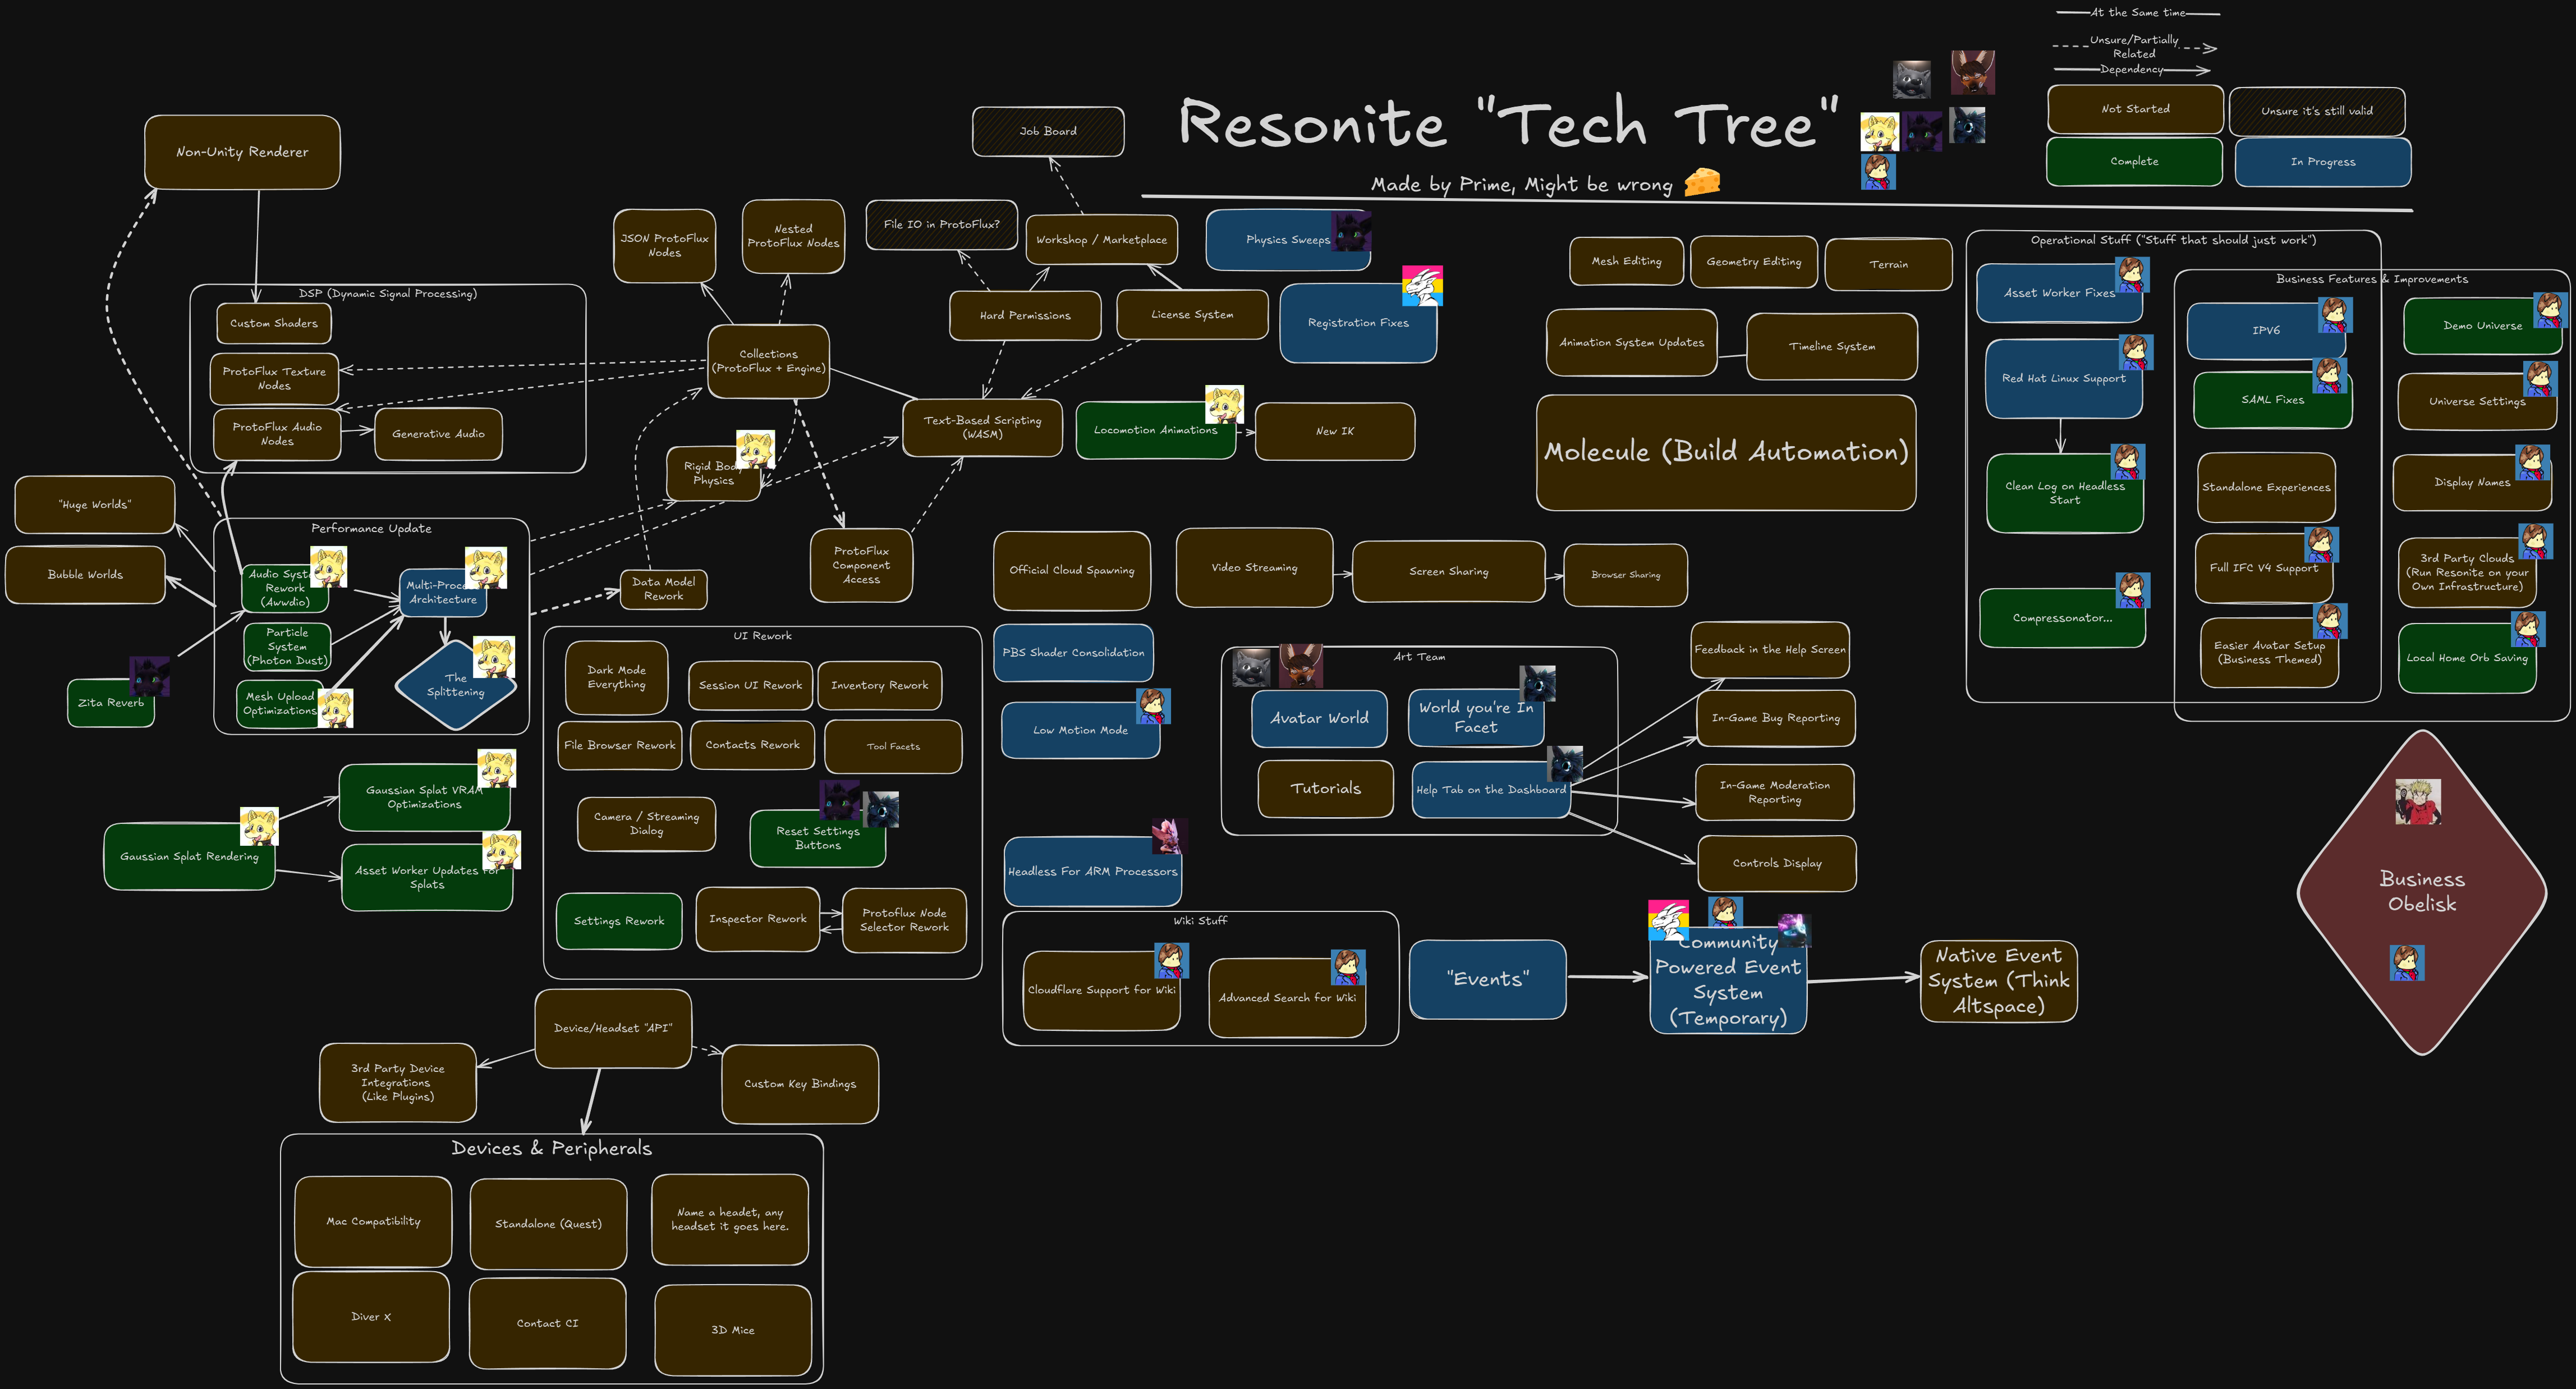Click the avatar on Asset Worker Fixes
Screen dimensions: 2576x1389
(2131, 274)
